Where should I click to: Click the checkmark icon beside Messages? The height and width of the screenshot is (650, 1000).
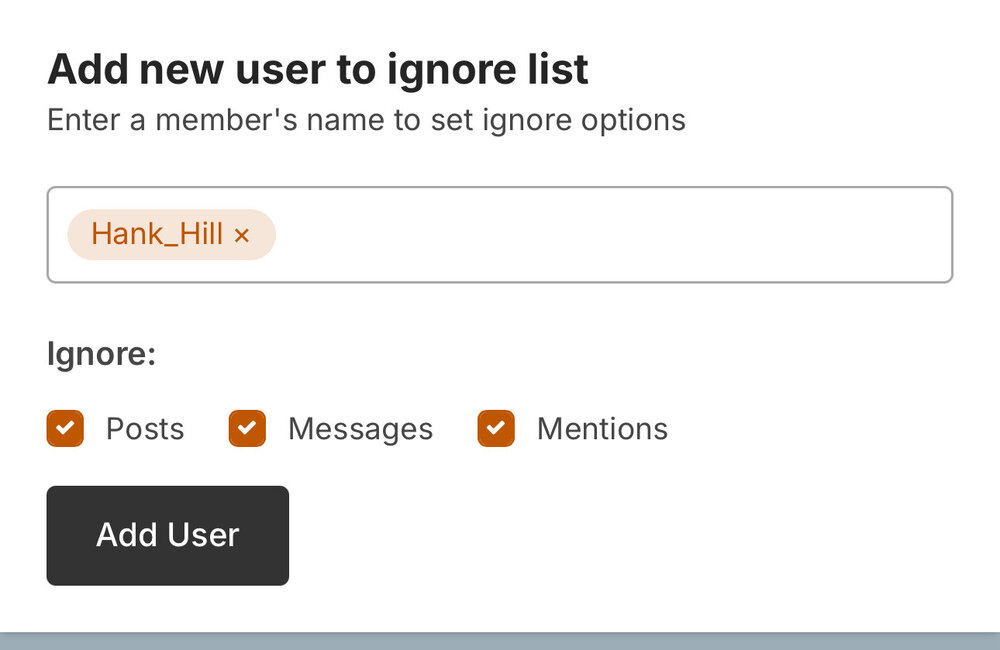[x=247, y=429]
